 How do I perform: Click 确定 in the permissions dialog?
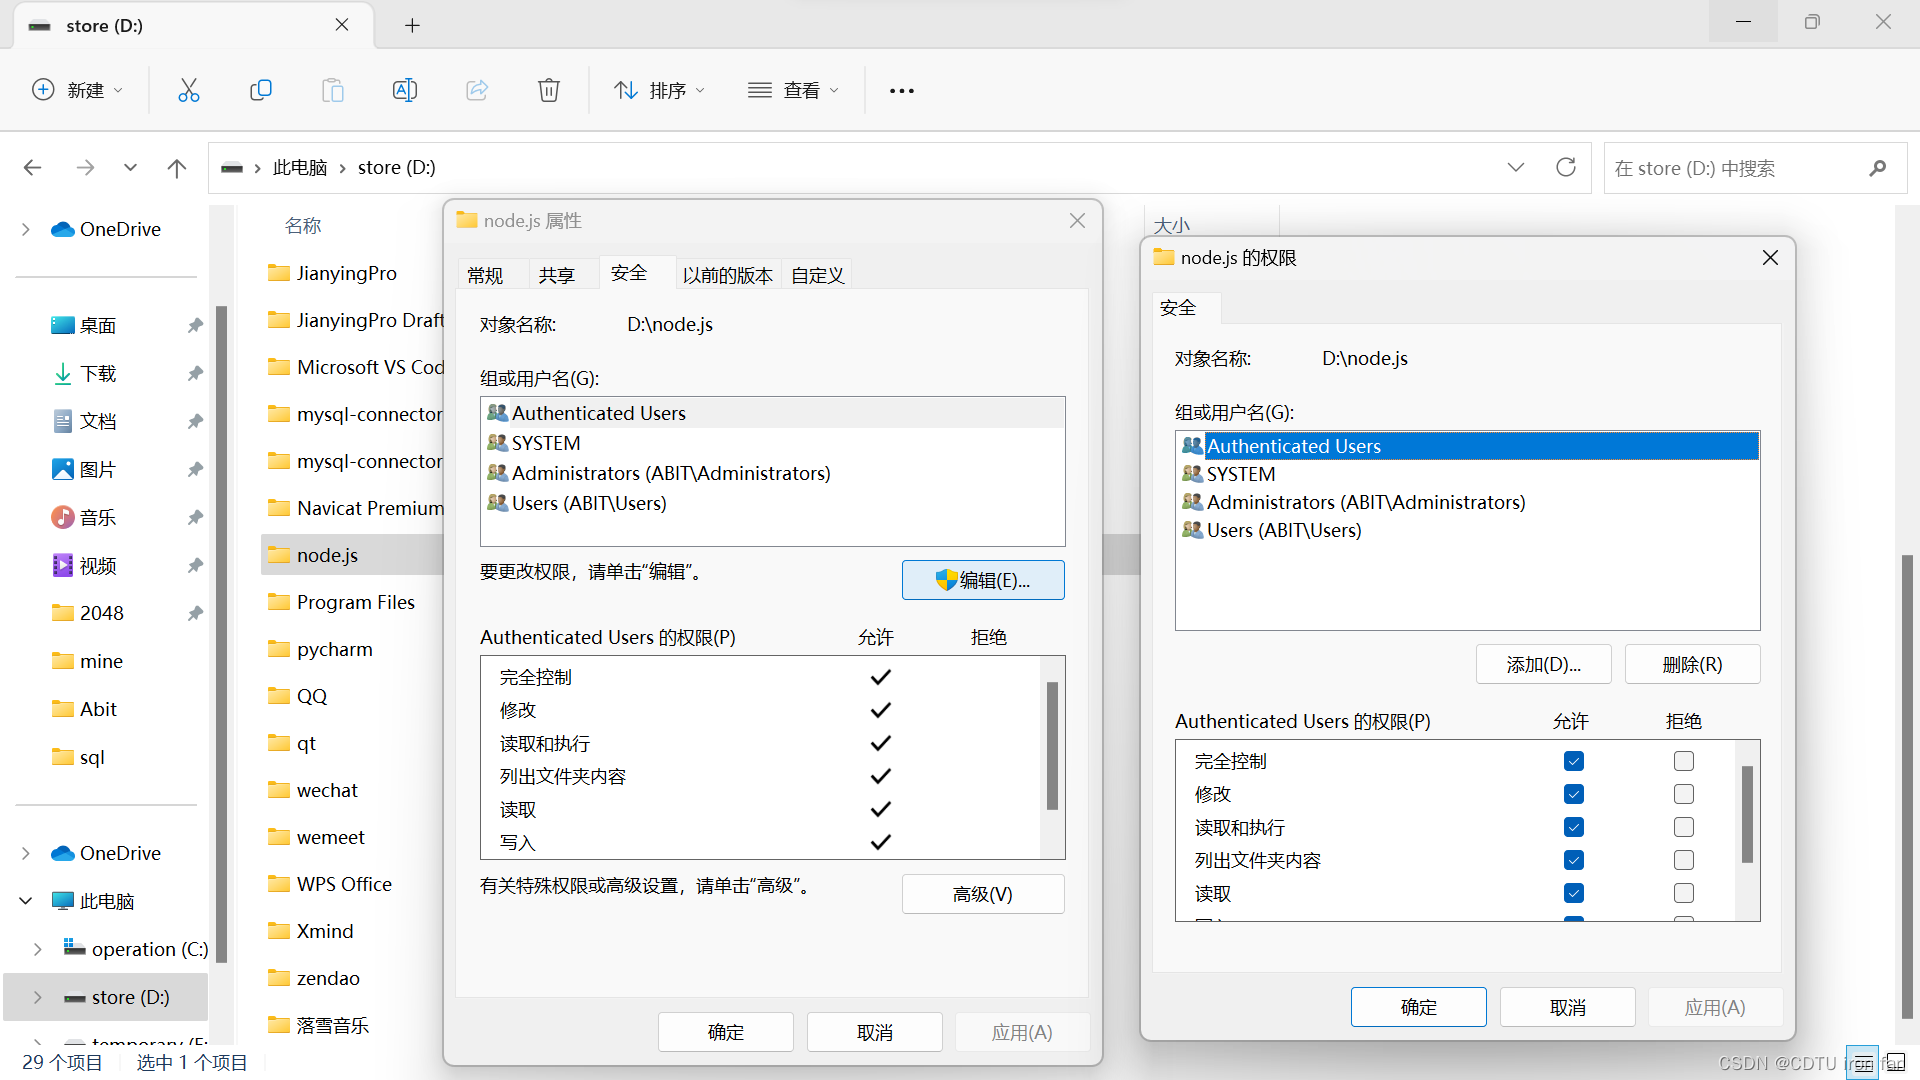coord(1419,1007)
